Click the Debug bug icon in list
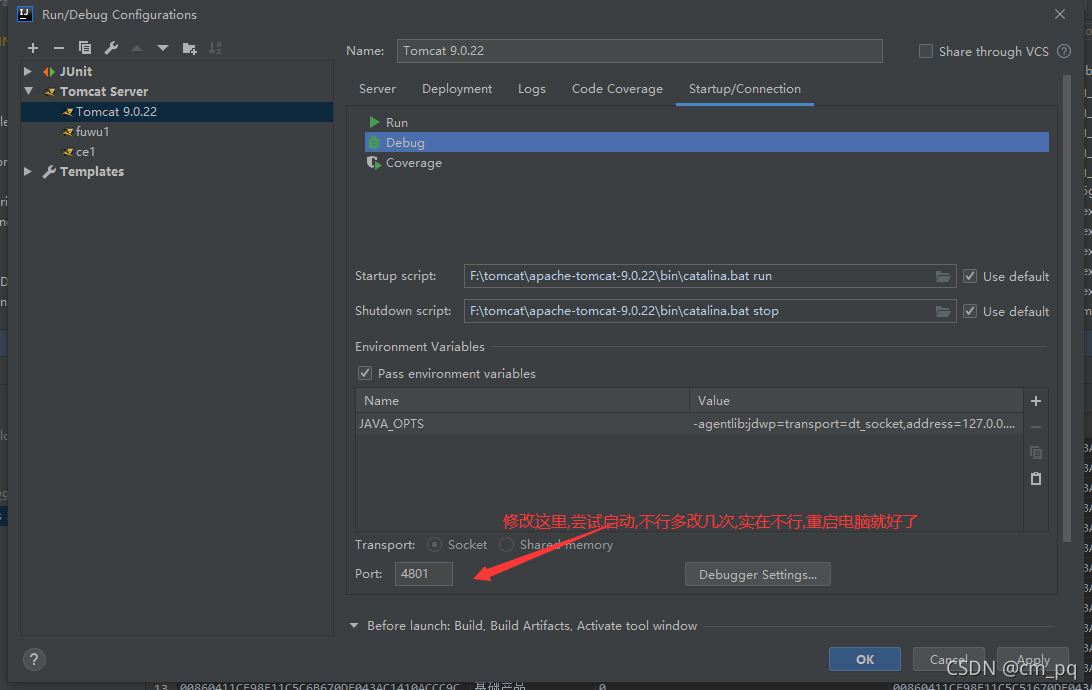The width and height of the screenshot is (1092, 690). [x=374, y=143]
